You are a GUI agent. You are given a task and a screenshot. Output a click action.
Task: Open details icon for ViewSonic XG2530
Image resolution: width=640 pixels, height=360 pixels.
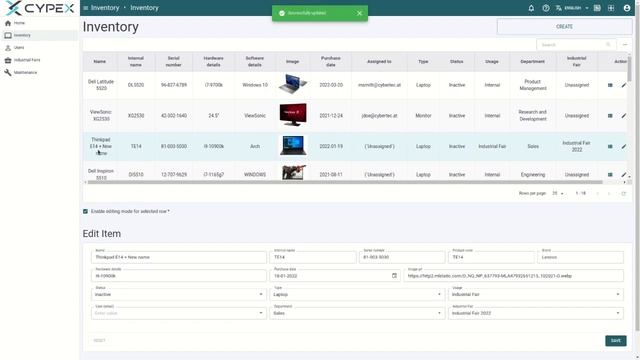tap(610, 116)
